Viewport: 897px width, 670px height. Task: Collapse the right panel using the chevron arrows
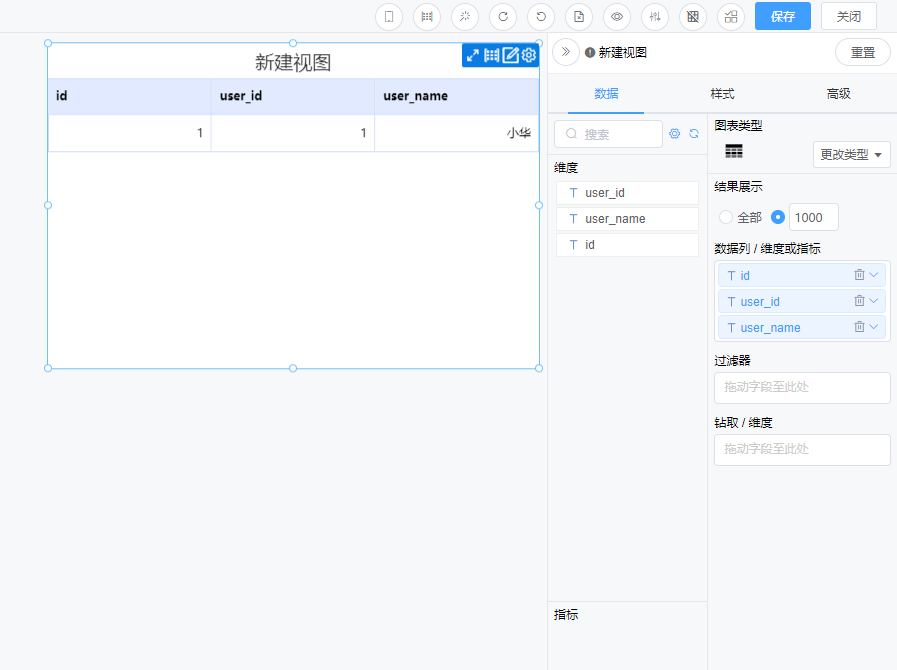[565, 52]
